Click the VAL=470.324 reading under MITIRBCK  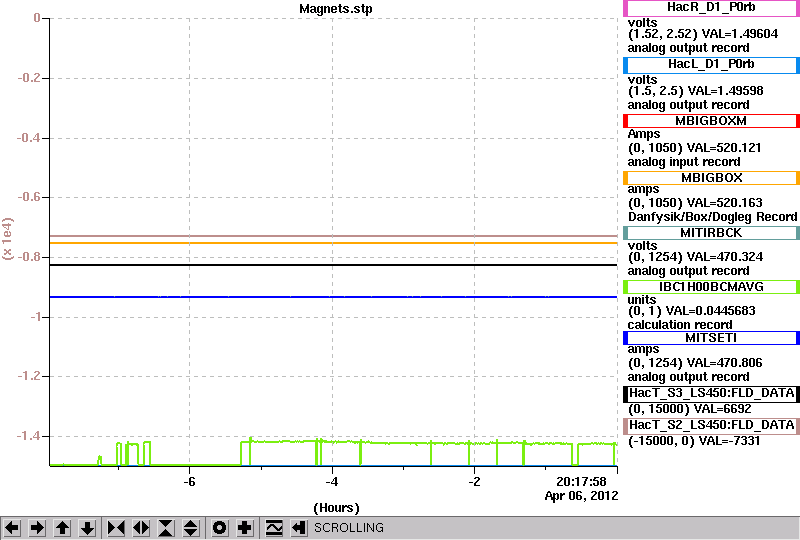(725, 257)
